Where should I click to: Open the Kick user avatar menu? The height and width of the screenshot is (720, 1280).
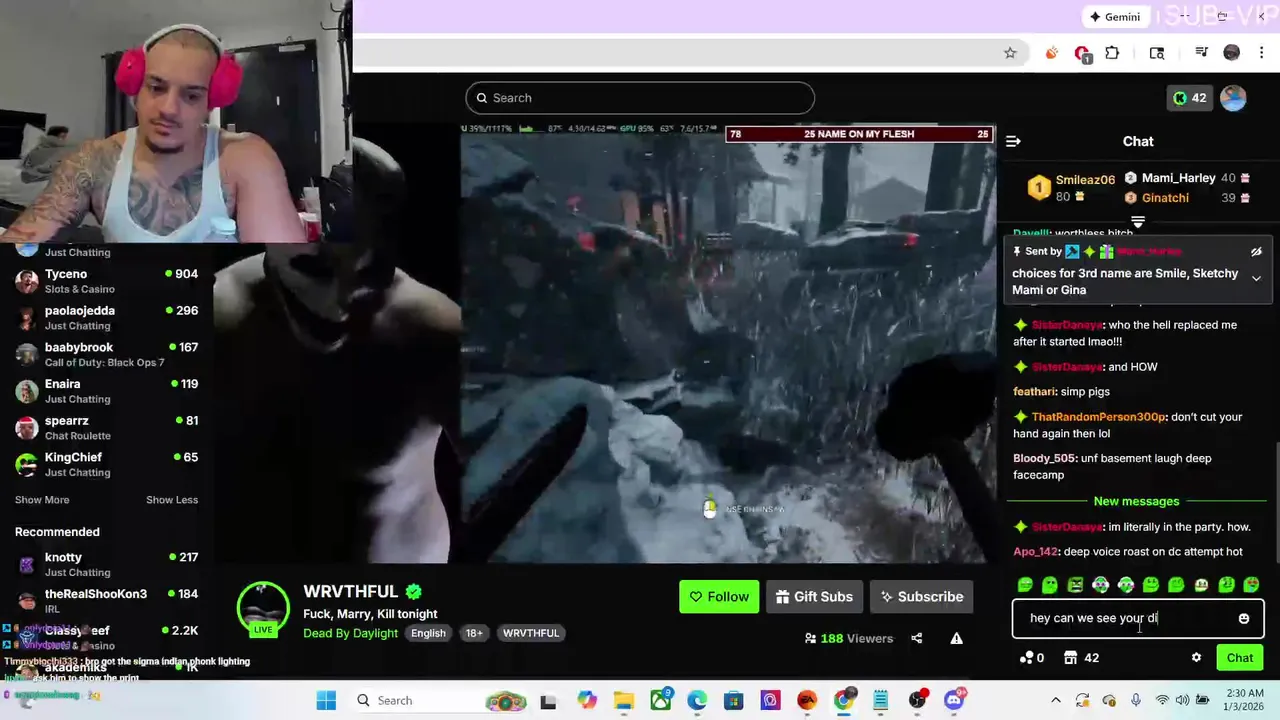point(1233,98)
